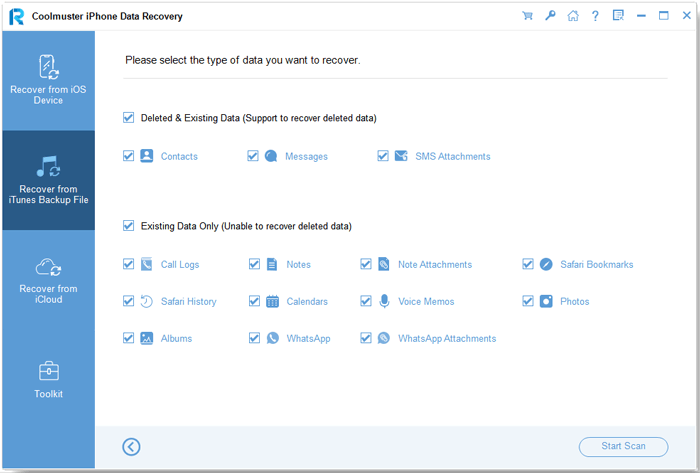700x473 pixels.
Task: Click the Voice Memos microphone icon
Action: coord(384,301)
